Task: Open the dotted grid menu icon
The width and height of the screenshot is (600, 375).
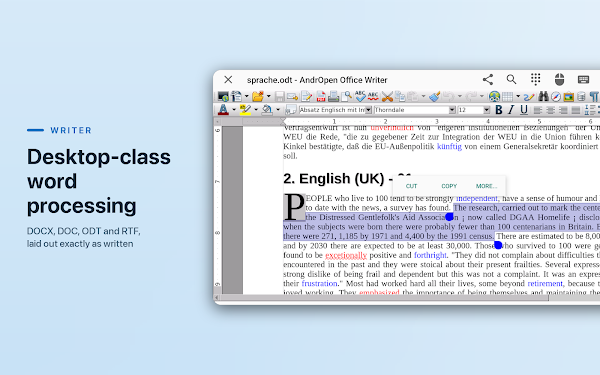Action: point(536,79)
